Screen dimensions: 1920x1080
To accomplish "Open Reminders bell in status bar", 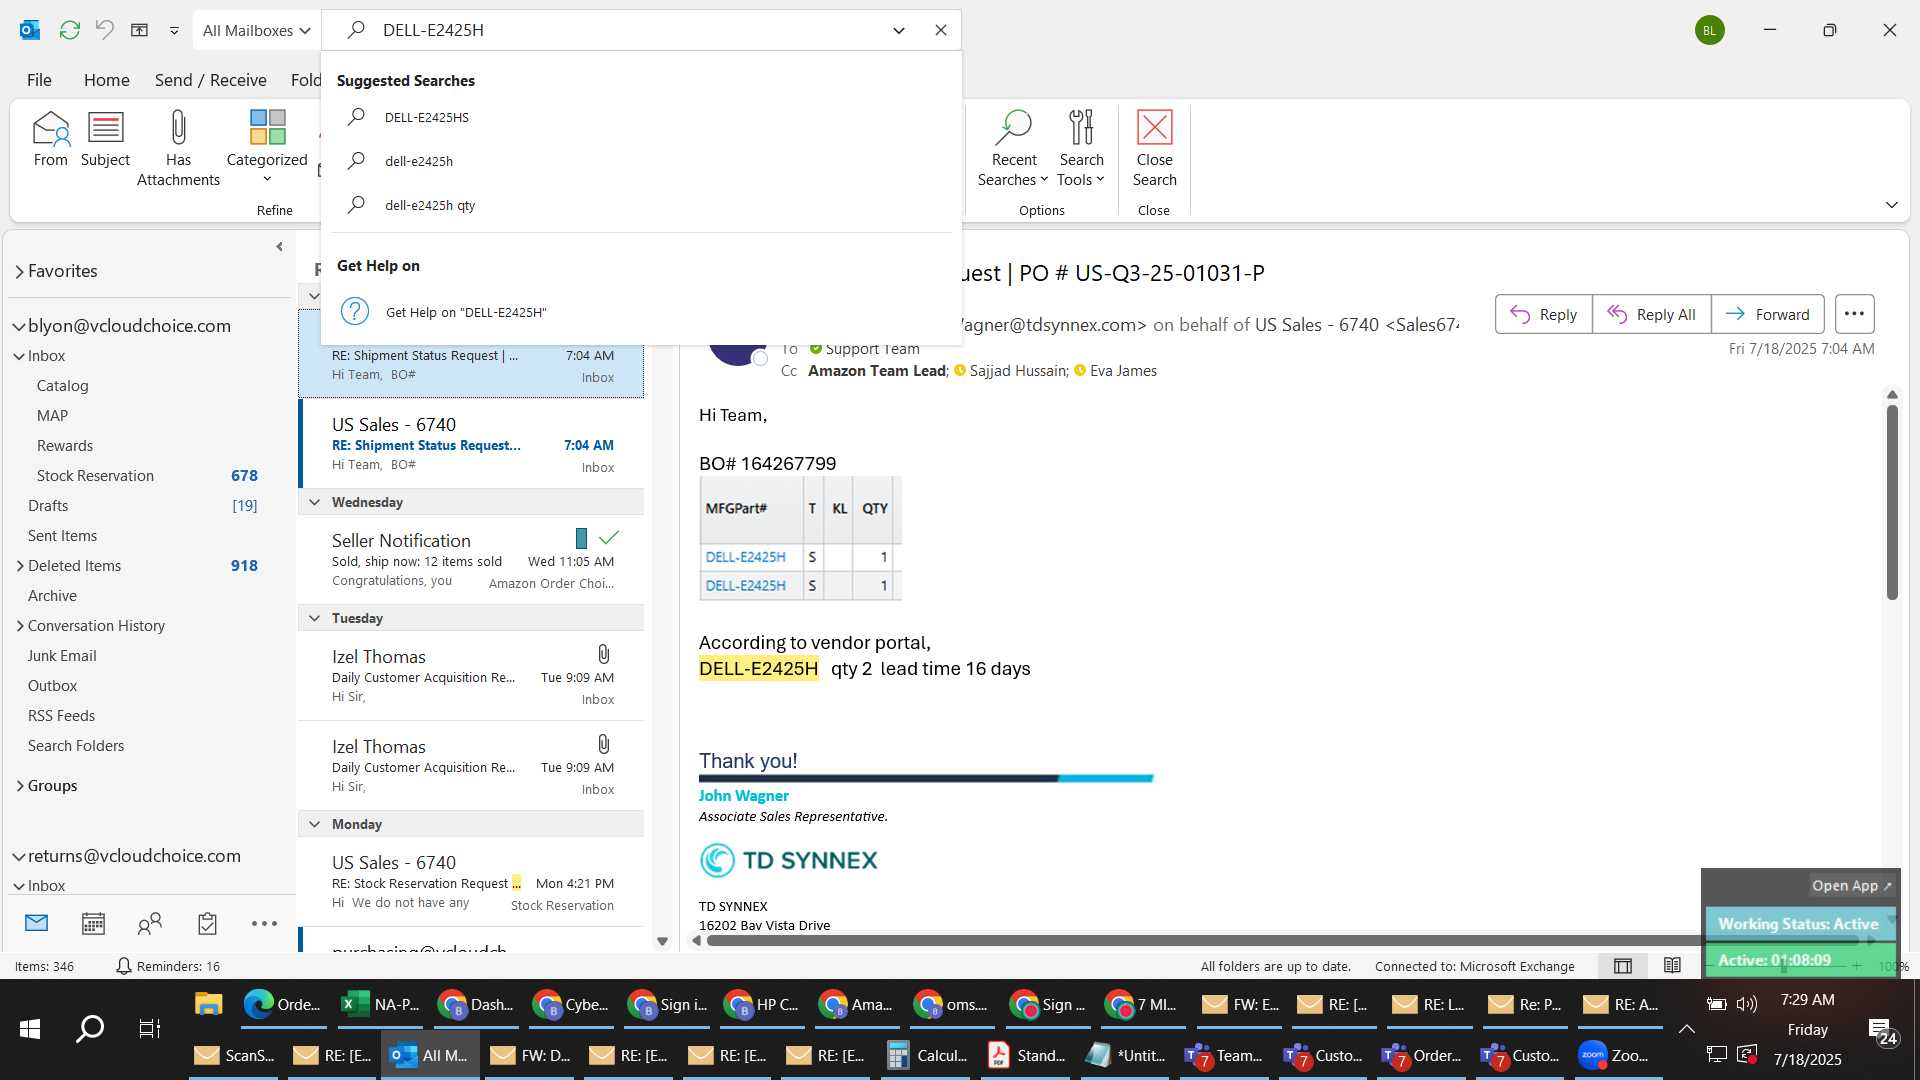I will 124,966.
